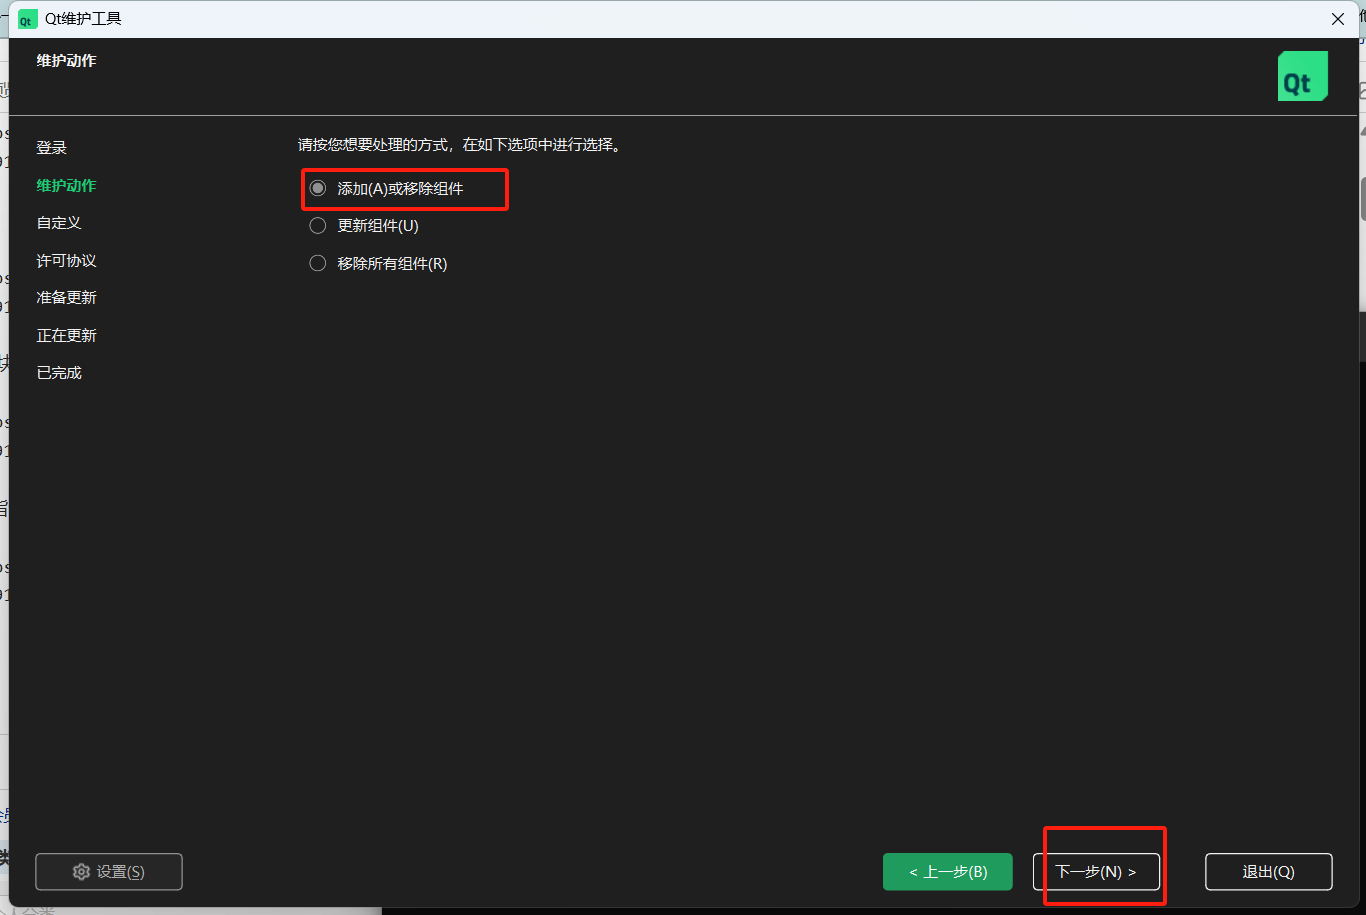Close the Qt维护工具 window

[x=1338, y=19]
